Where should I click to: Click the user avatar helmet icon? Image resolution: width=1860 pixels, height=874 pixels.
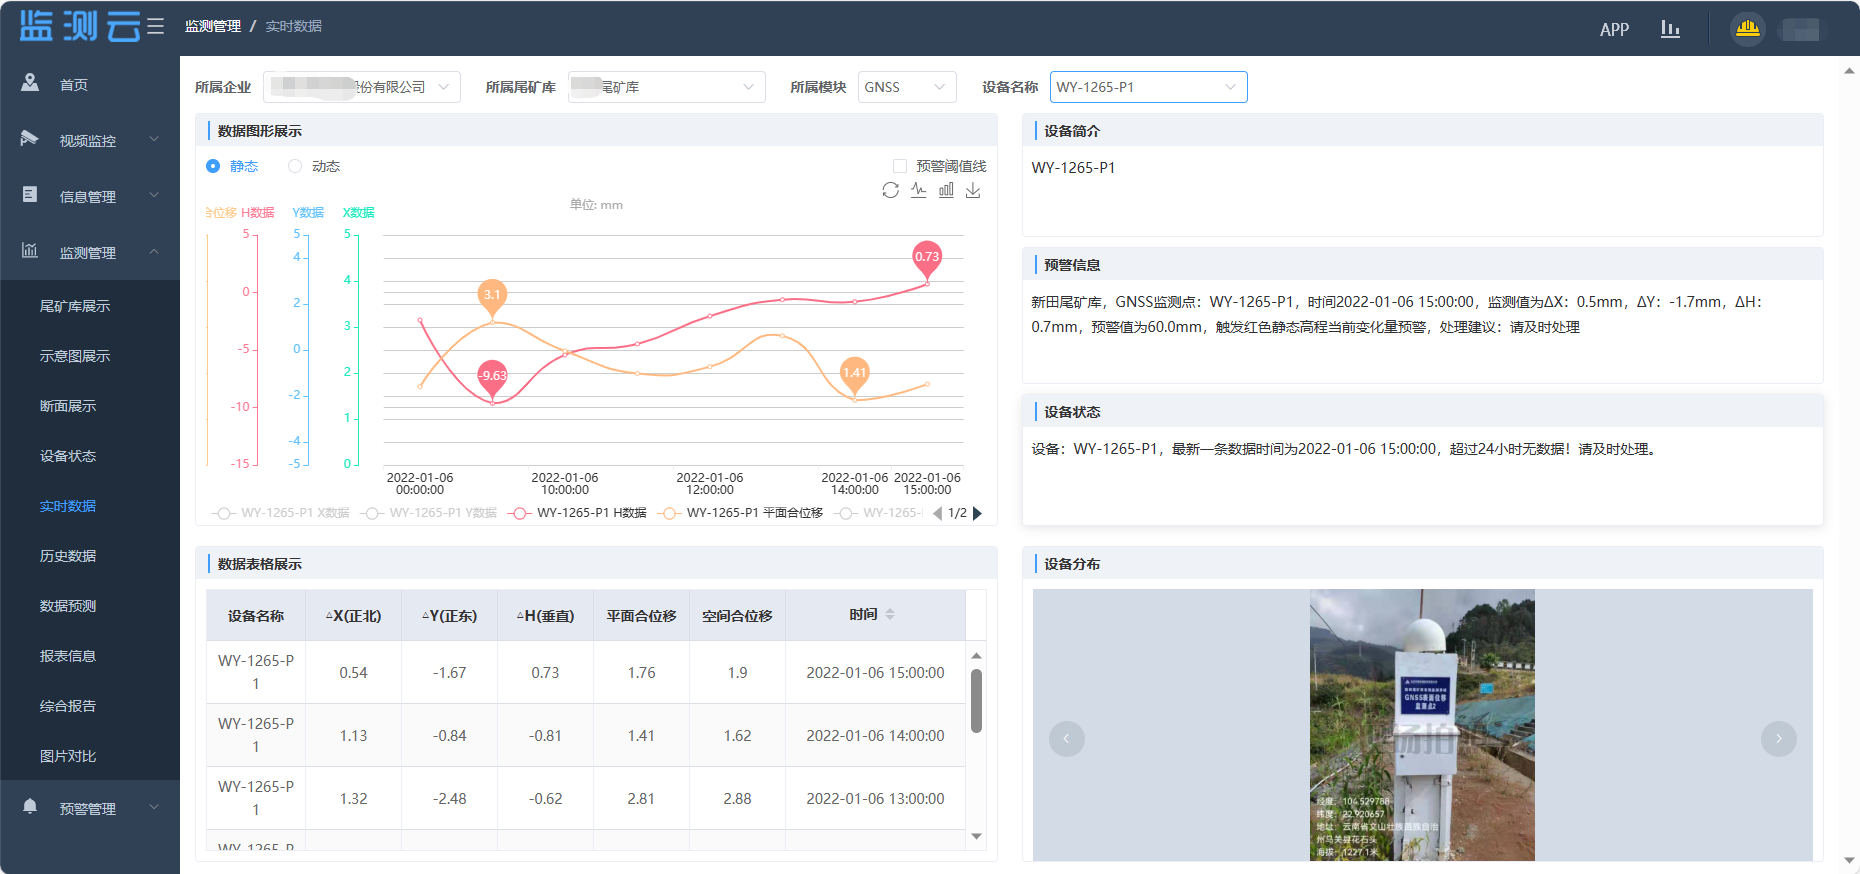pyautogui.click(x=1747, y=29)
